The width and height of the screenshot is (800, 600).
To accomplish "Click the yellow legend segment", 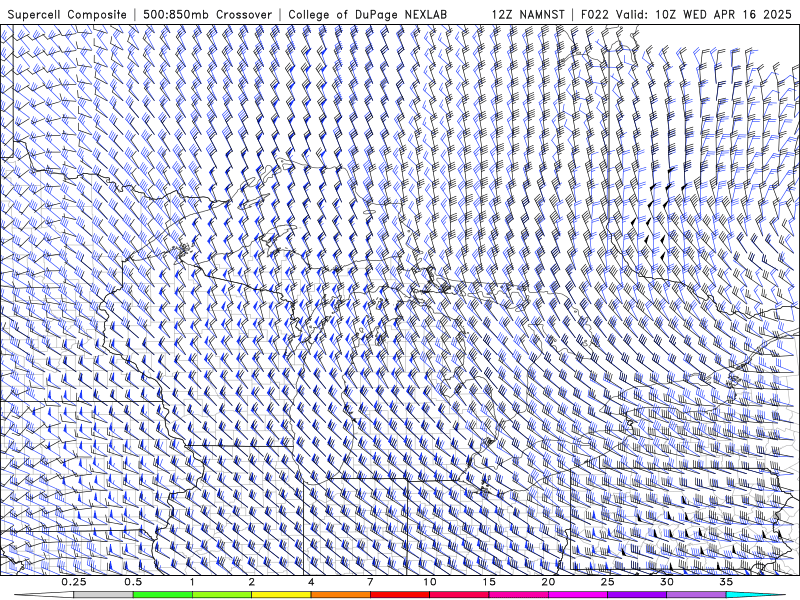I will point(281,595).
